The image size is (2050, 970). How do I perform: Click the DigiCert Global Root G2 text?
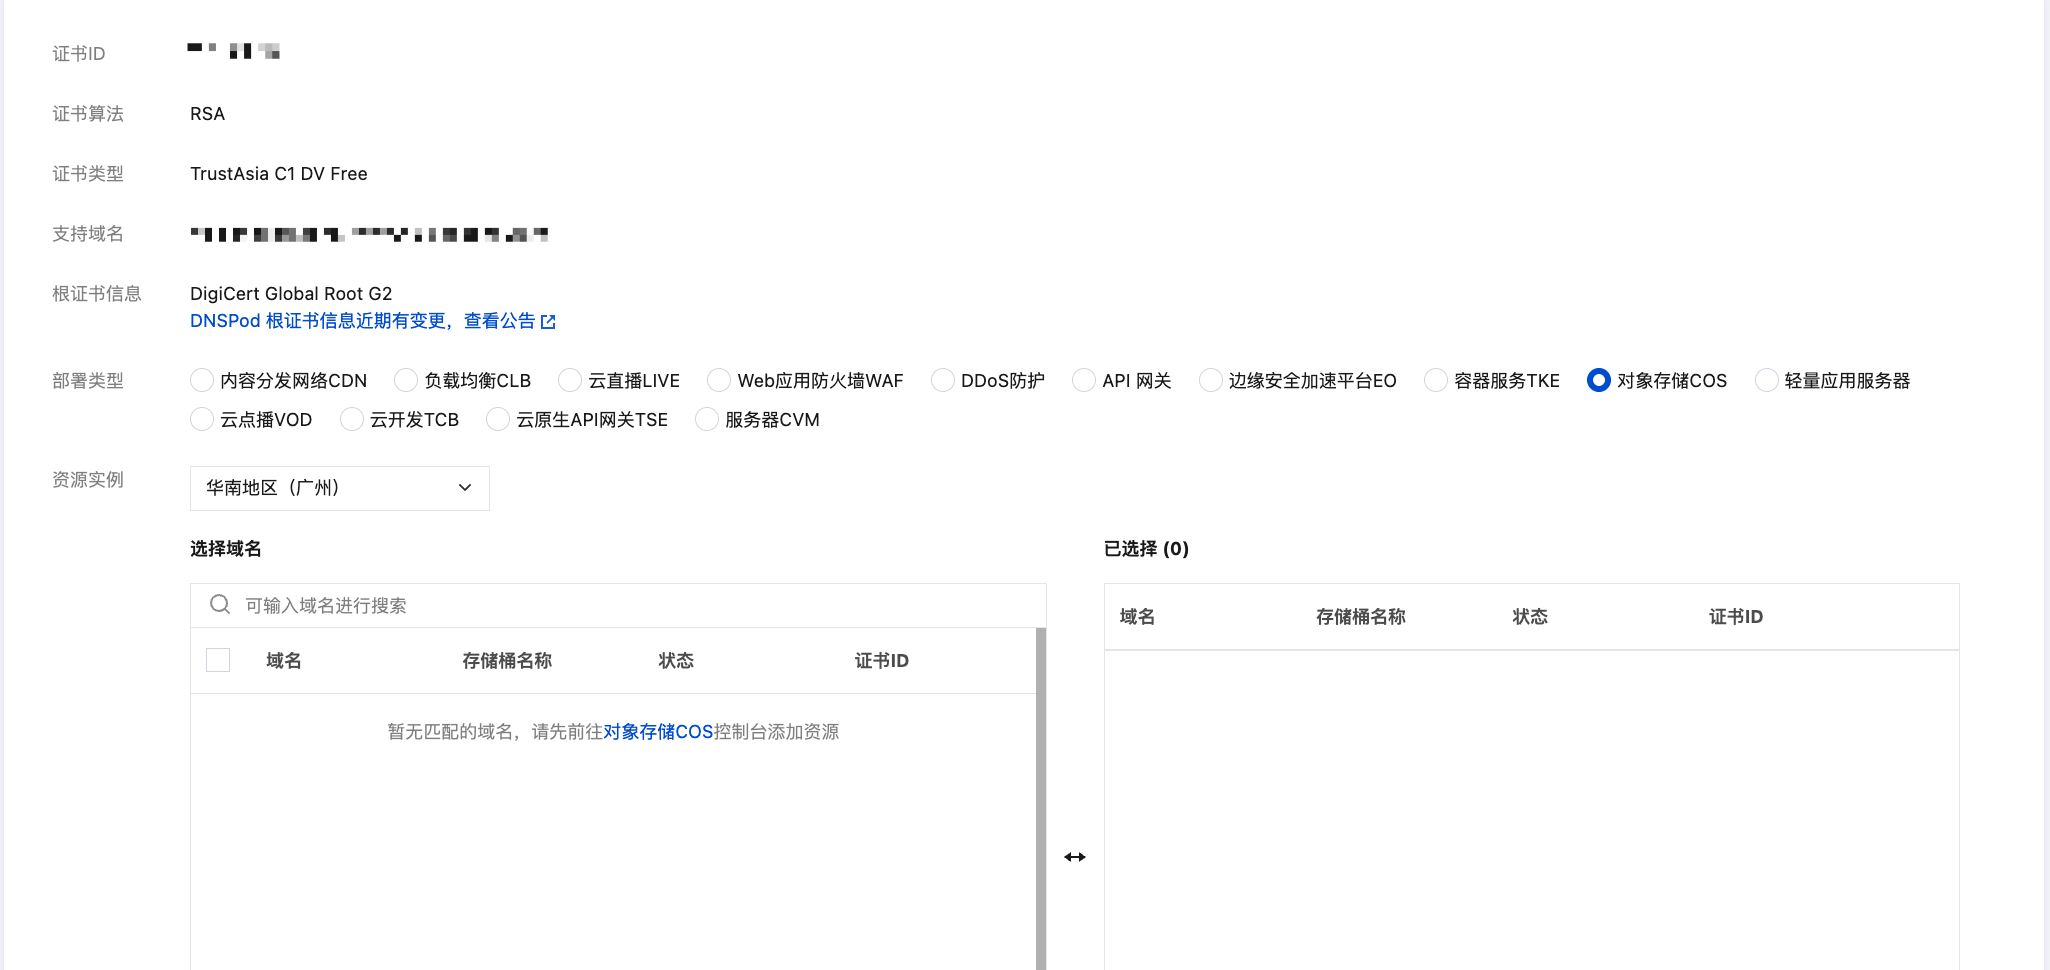pyautogui.click(x=291, y=294)
